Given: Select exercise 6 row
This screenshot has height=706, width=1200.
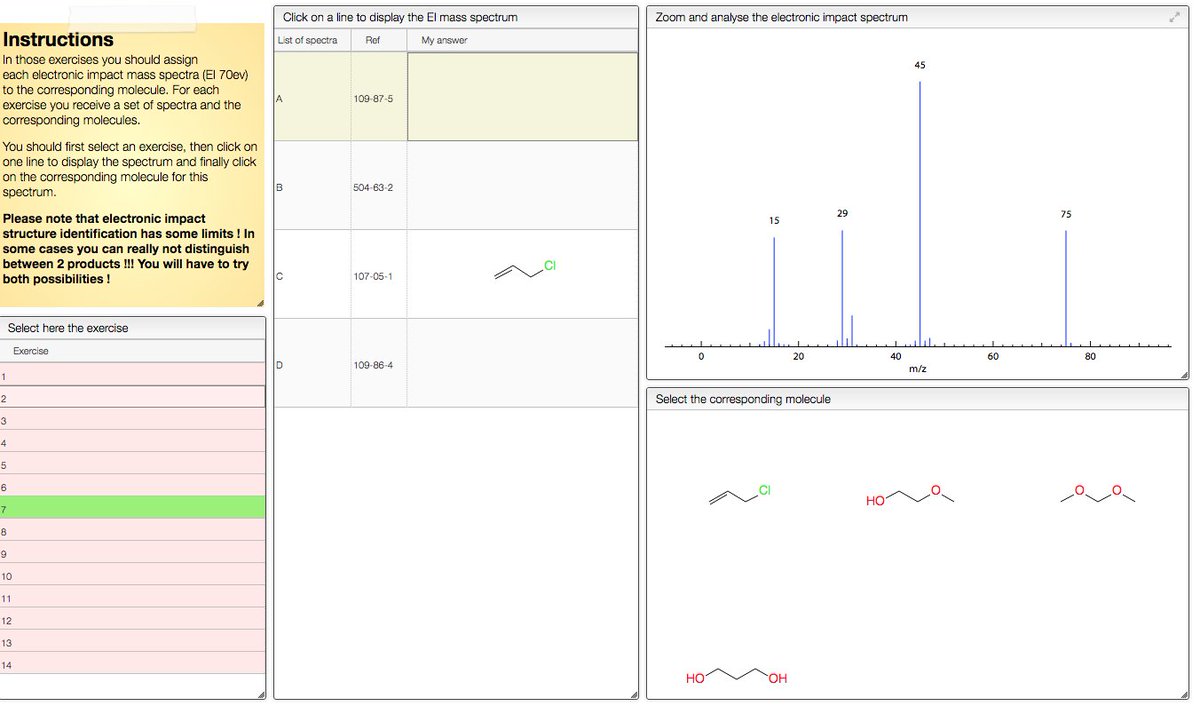Looking at the screenshot, I should [x=133, y=485].
